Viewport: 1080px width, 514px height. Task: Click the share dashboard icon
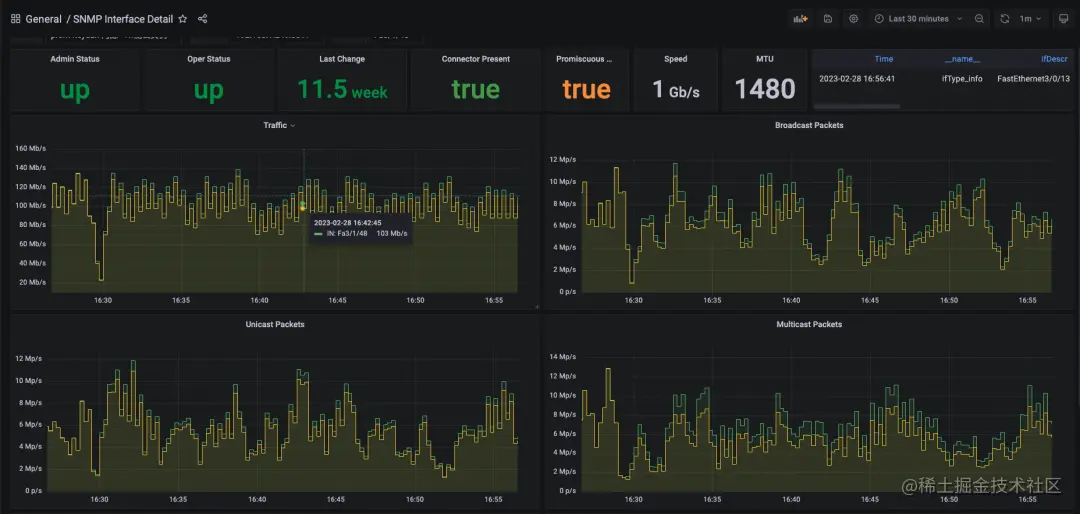pyautogui.click(x=202, y=19)
